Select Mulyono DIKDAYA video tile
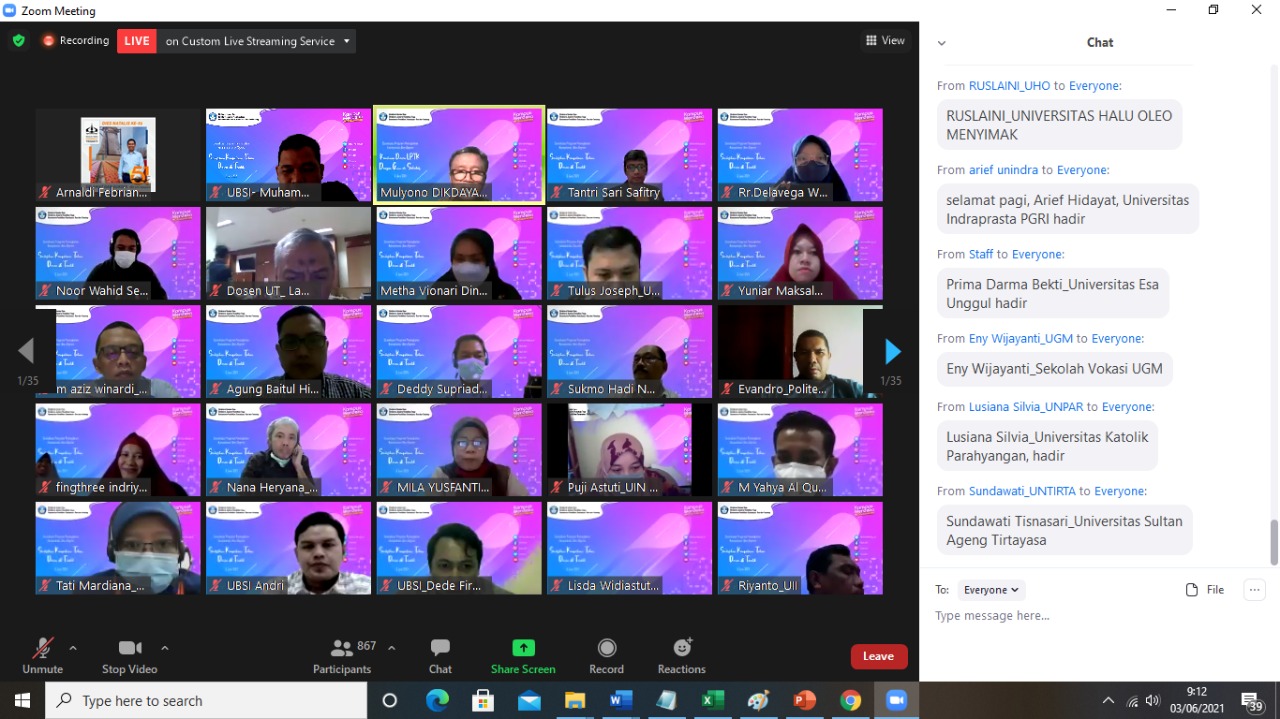 [459, 155]
